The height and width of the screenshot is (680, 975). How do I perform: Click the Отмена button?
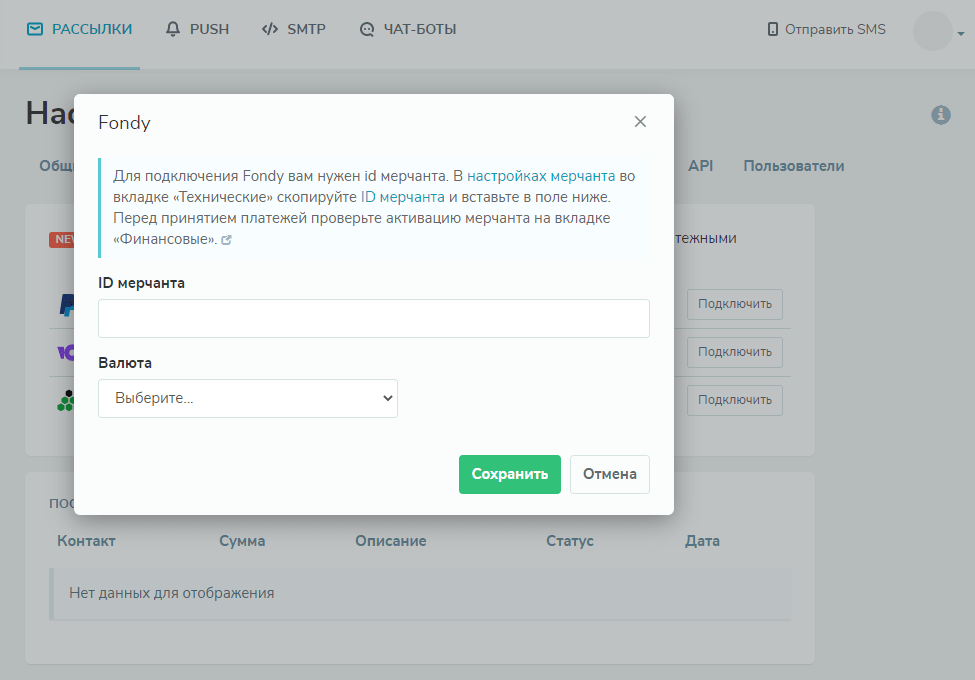(x=609, y=474)
